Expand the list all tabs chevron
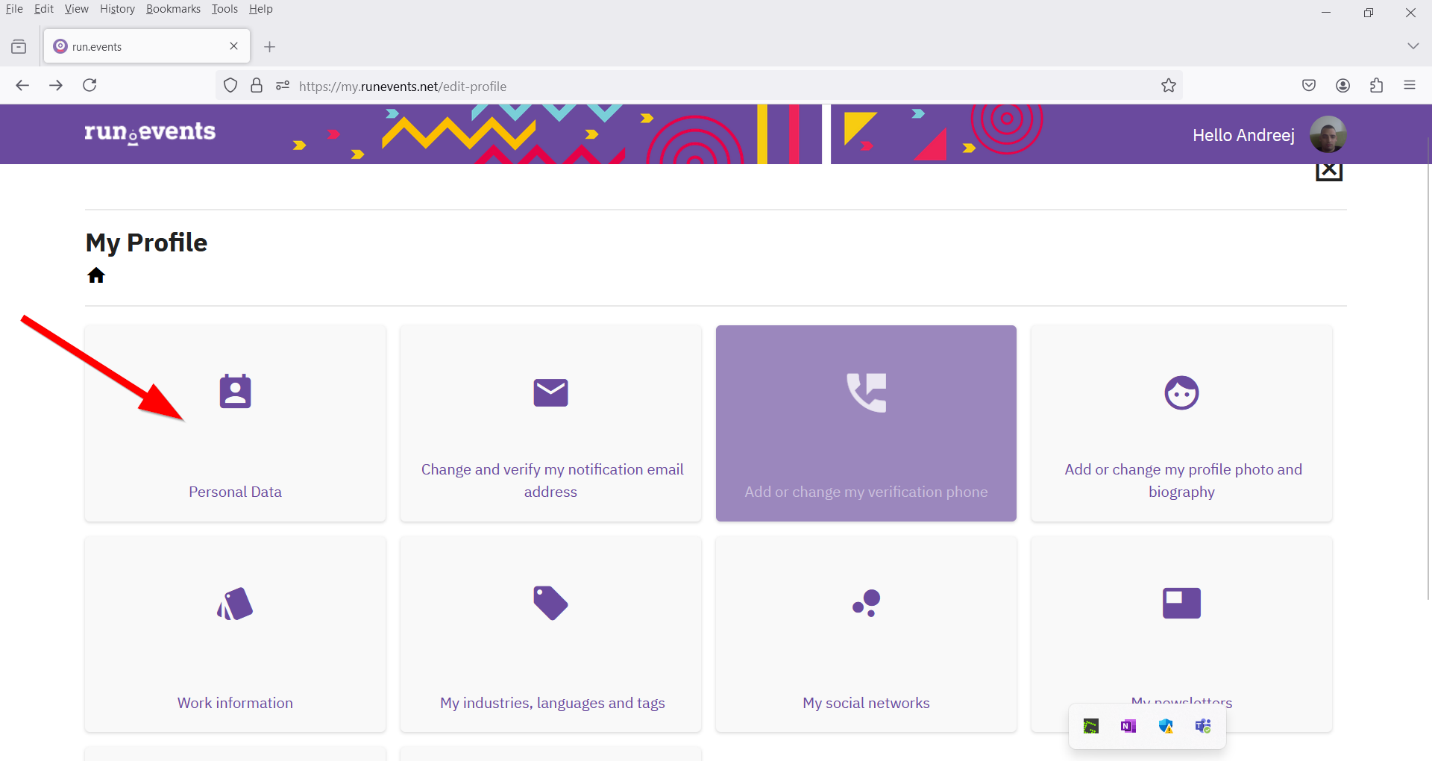The height and width of the screenshot is (761, 1432). (x=1413, y=46)
